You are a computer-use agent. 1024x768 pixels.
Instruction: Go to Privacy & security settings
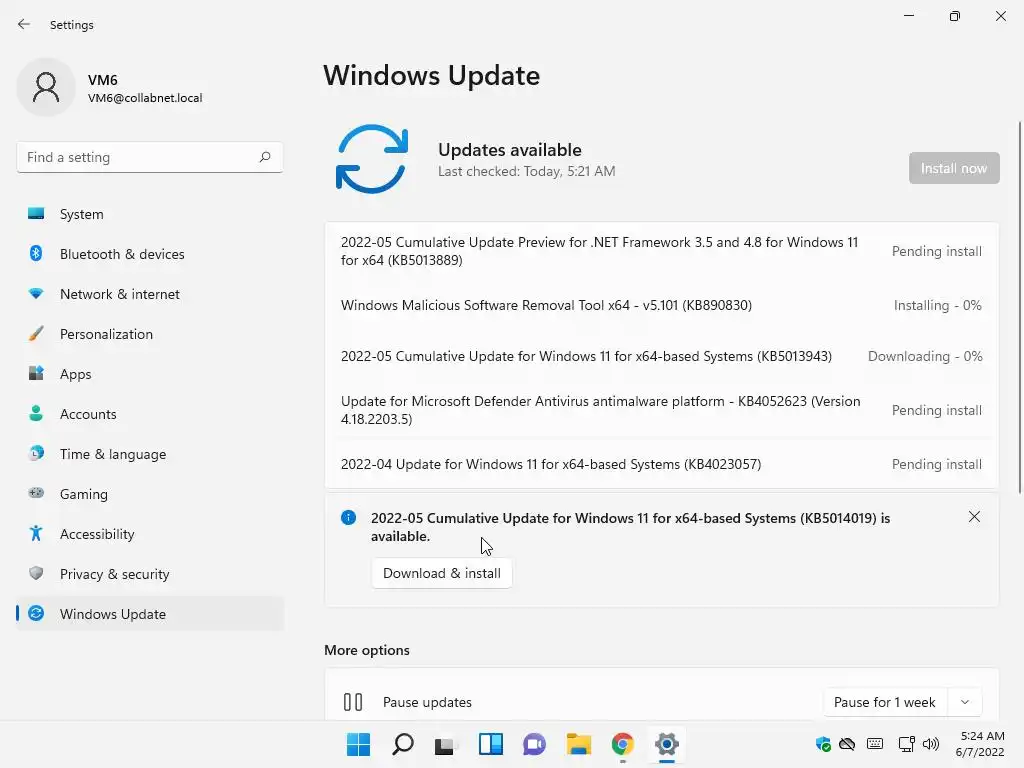point(150,574)
